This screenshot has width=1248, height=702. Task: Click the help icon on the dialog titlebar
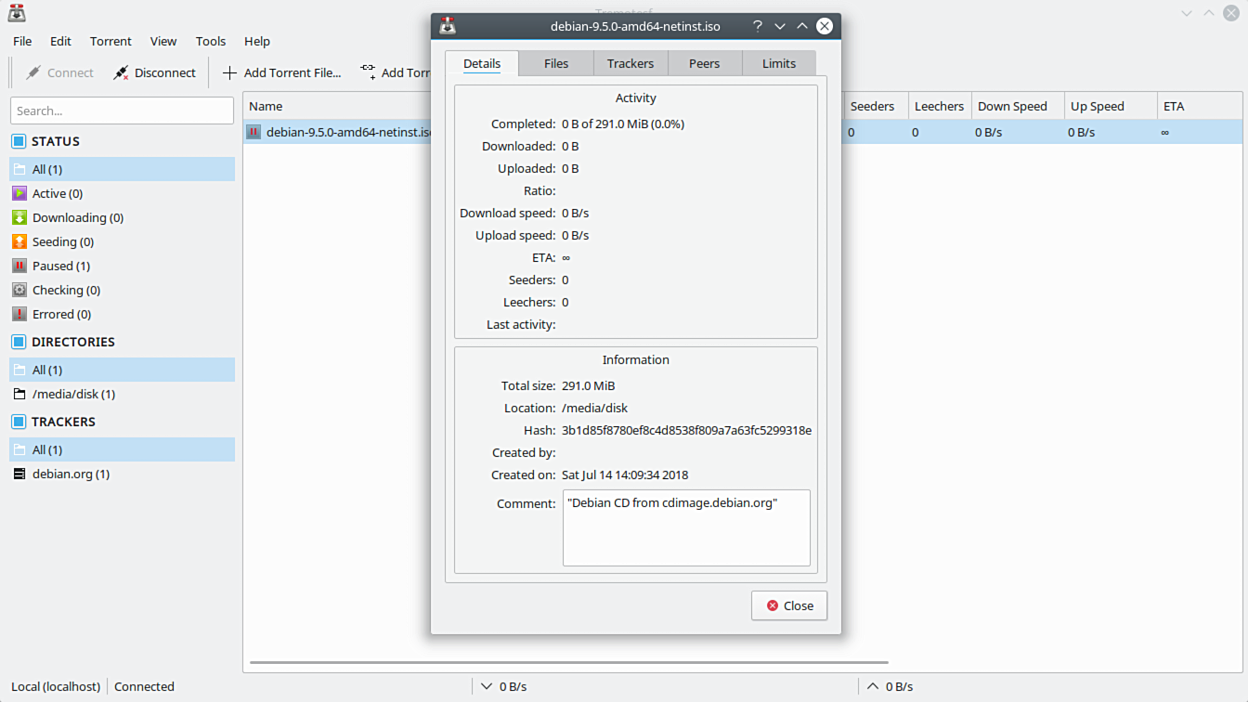click(x=757, y=25)
